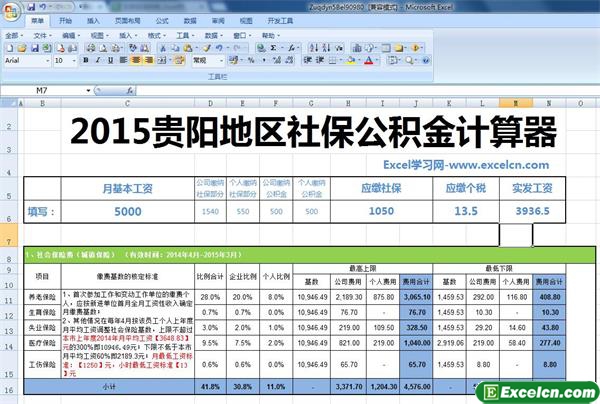
Task: Click the Paste clipboard icon
Action: point(188,48)
